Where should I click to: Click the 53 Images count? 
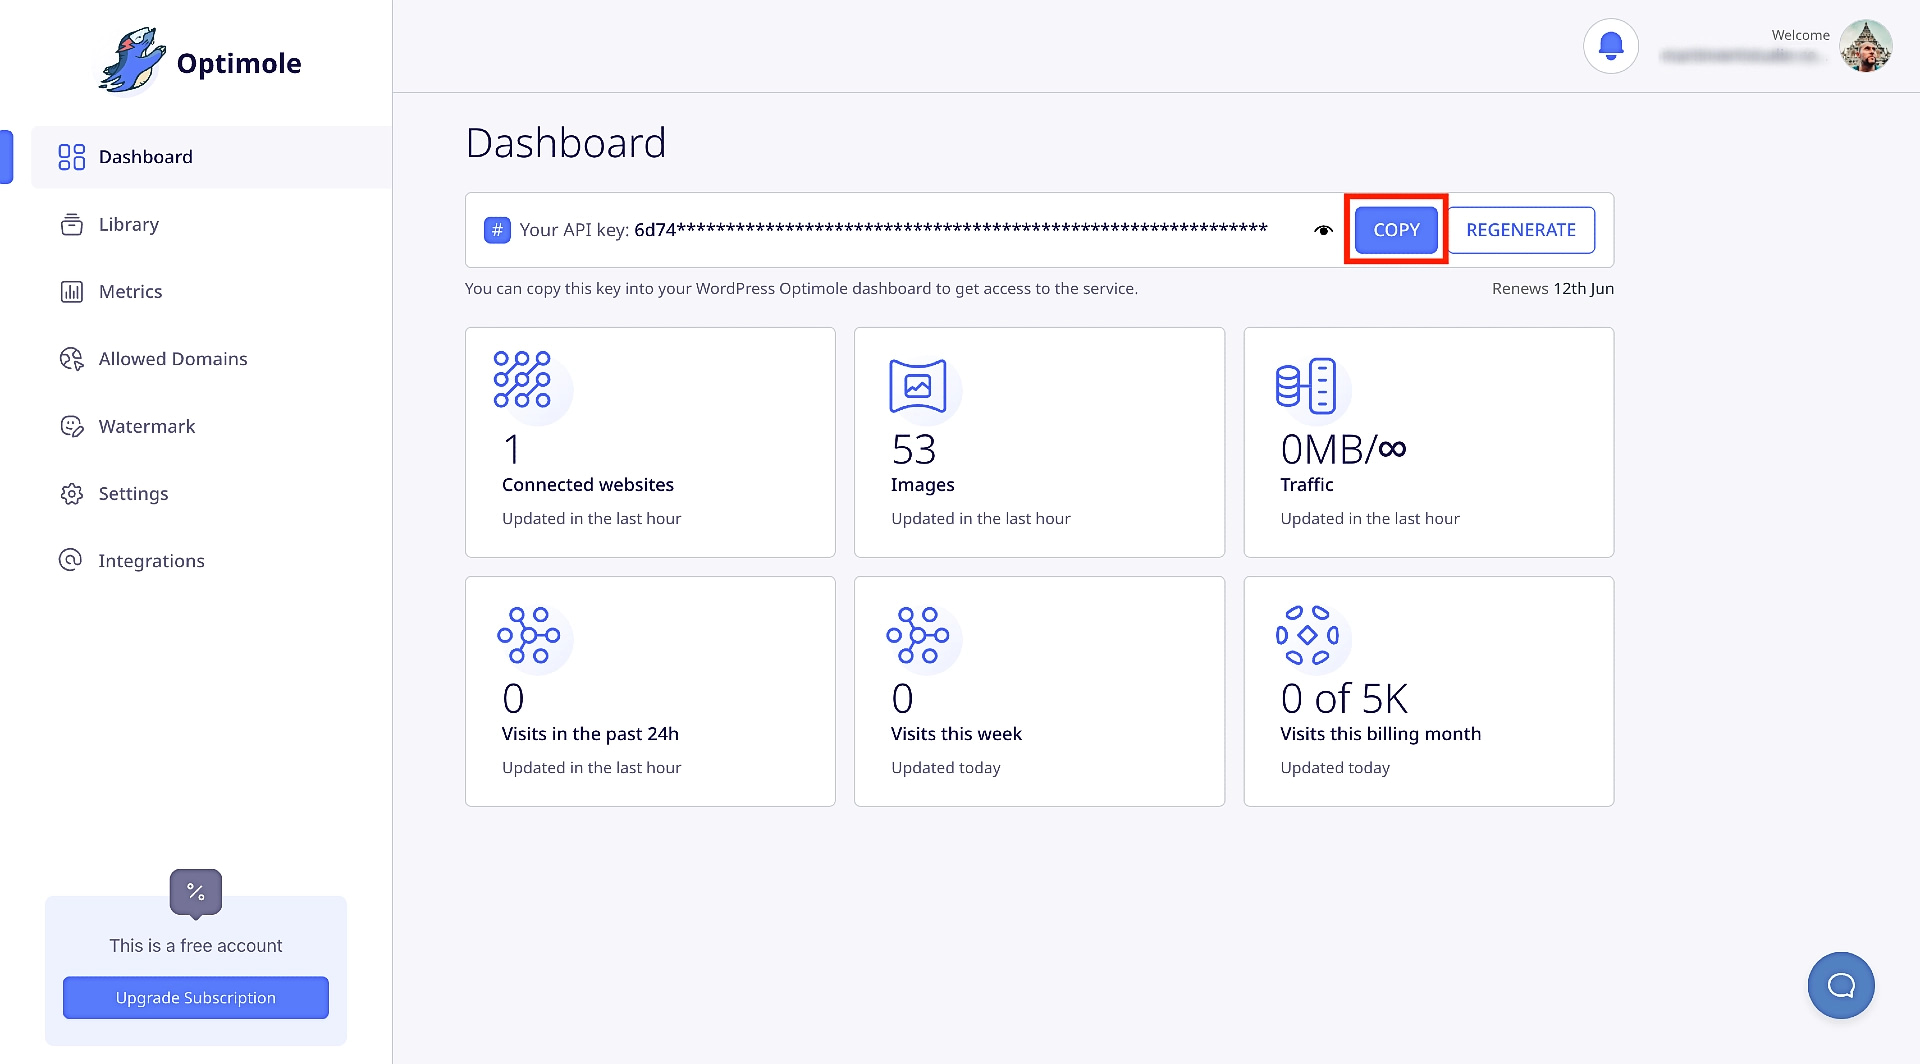tap(914, 450)
